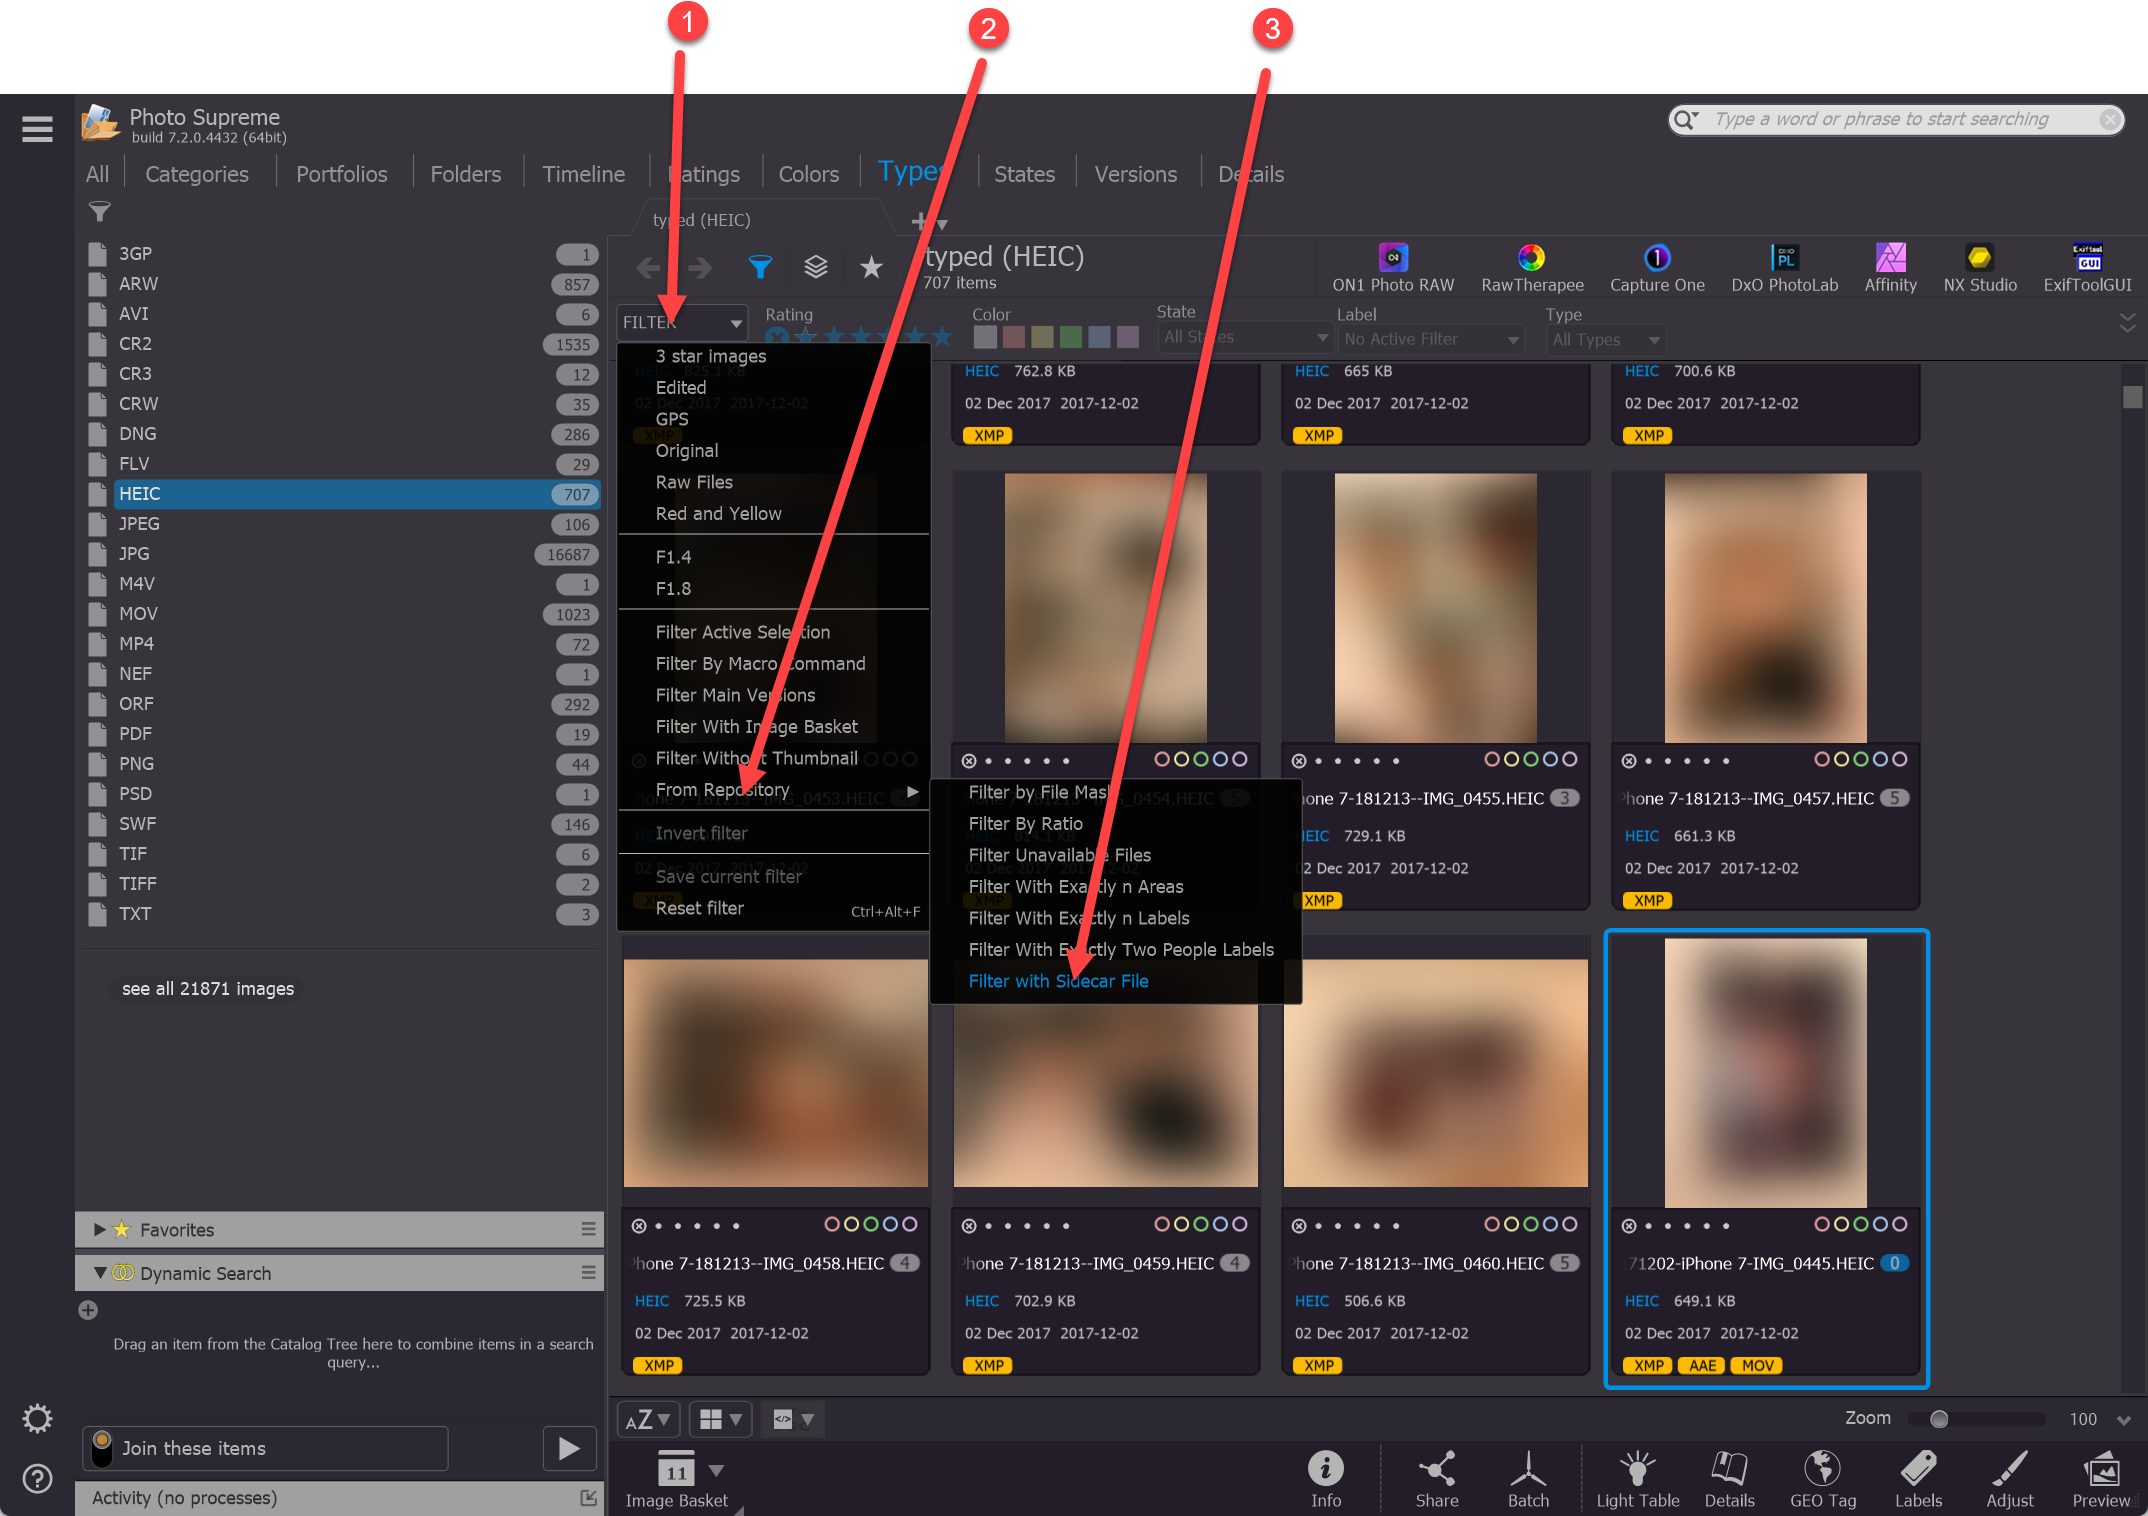Set yellow color label on IMG_0459.HEIC

click(x=1181, y=1224)
